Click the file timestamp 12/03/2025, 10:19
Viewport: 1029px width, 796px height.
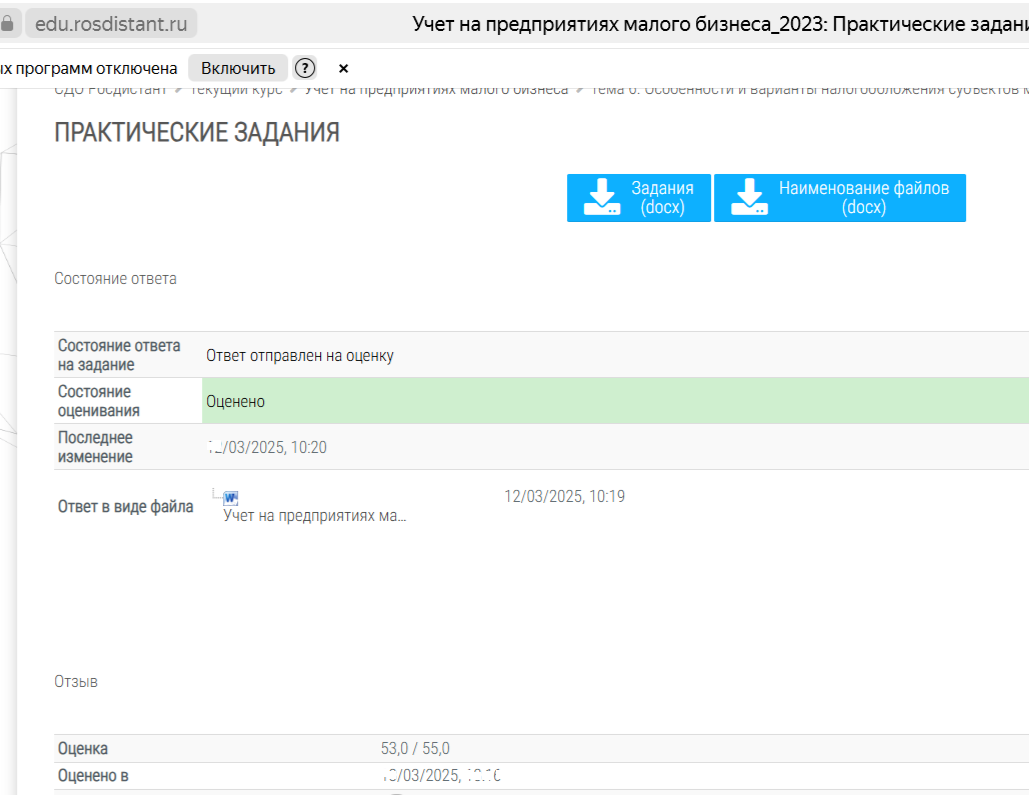point(564,497)
